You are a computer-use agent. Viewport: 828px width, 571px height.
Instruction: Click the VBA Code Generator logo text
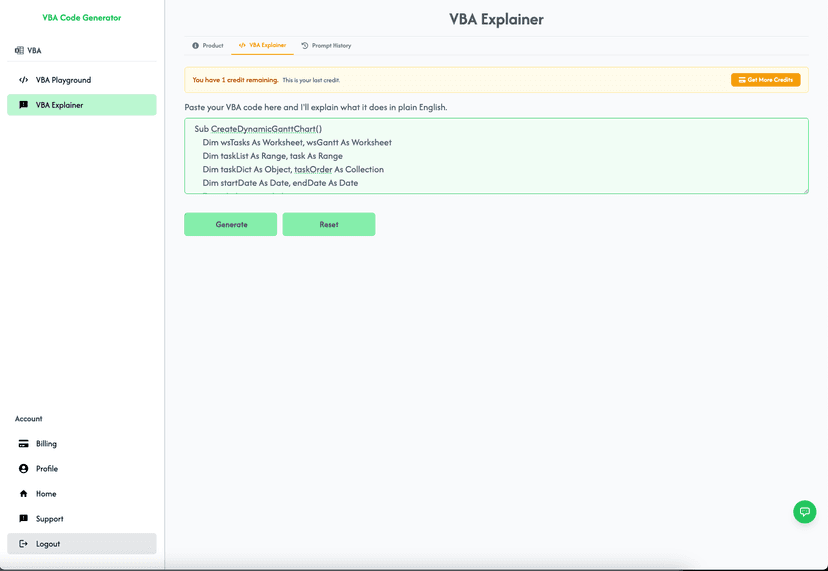click(82, 18)
